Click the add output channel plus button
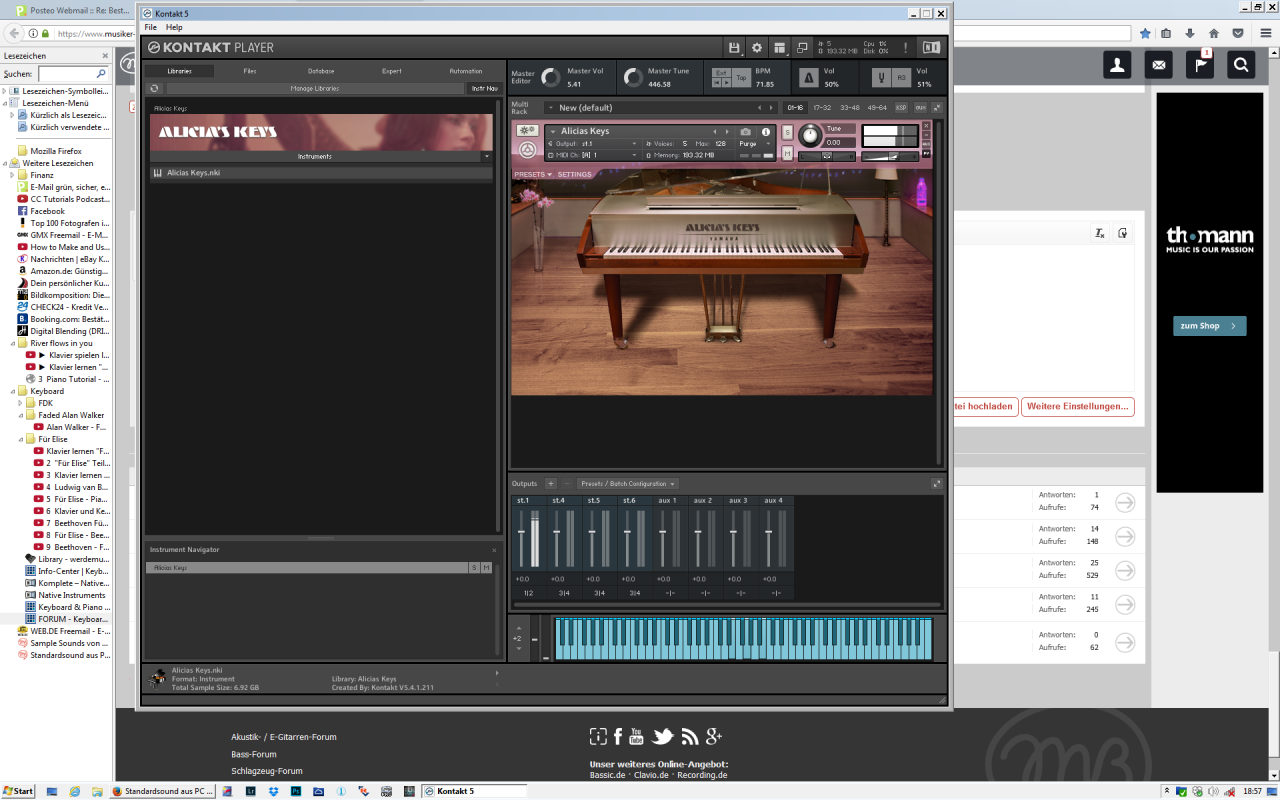The image size is (1280, 800). point(550,484)
